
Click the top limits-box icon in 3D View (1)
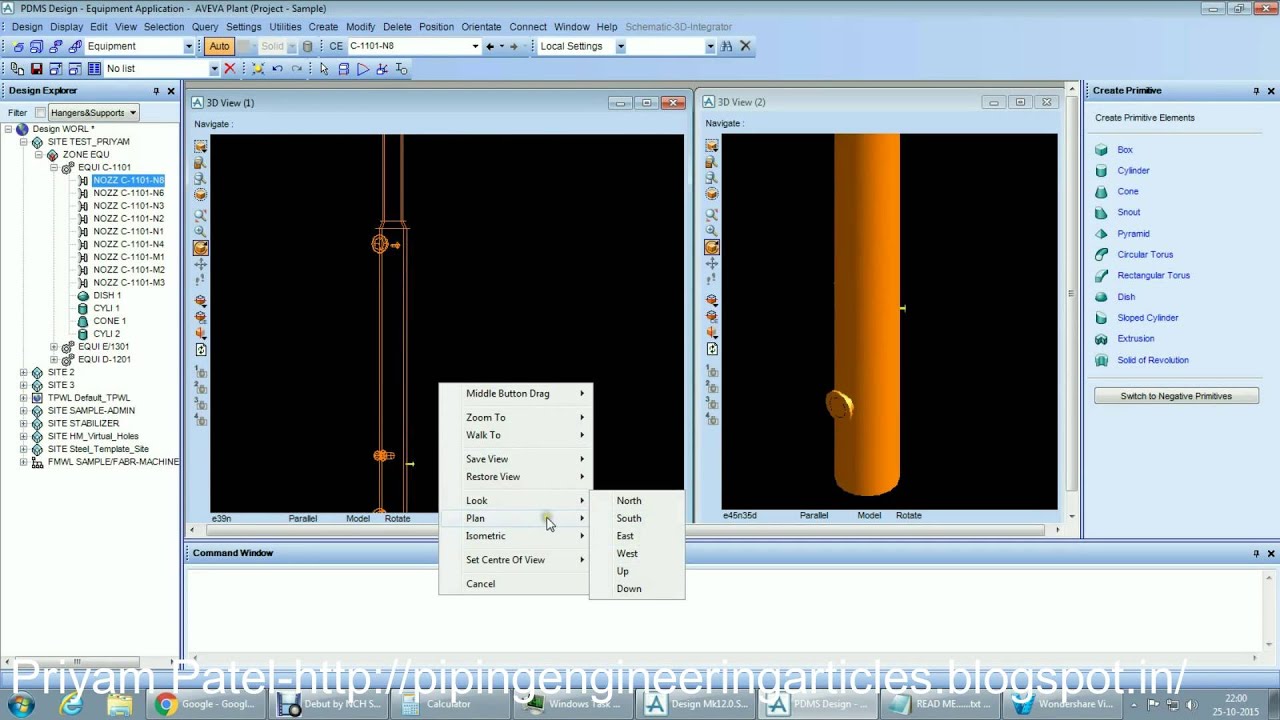(x=200, y=147)
